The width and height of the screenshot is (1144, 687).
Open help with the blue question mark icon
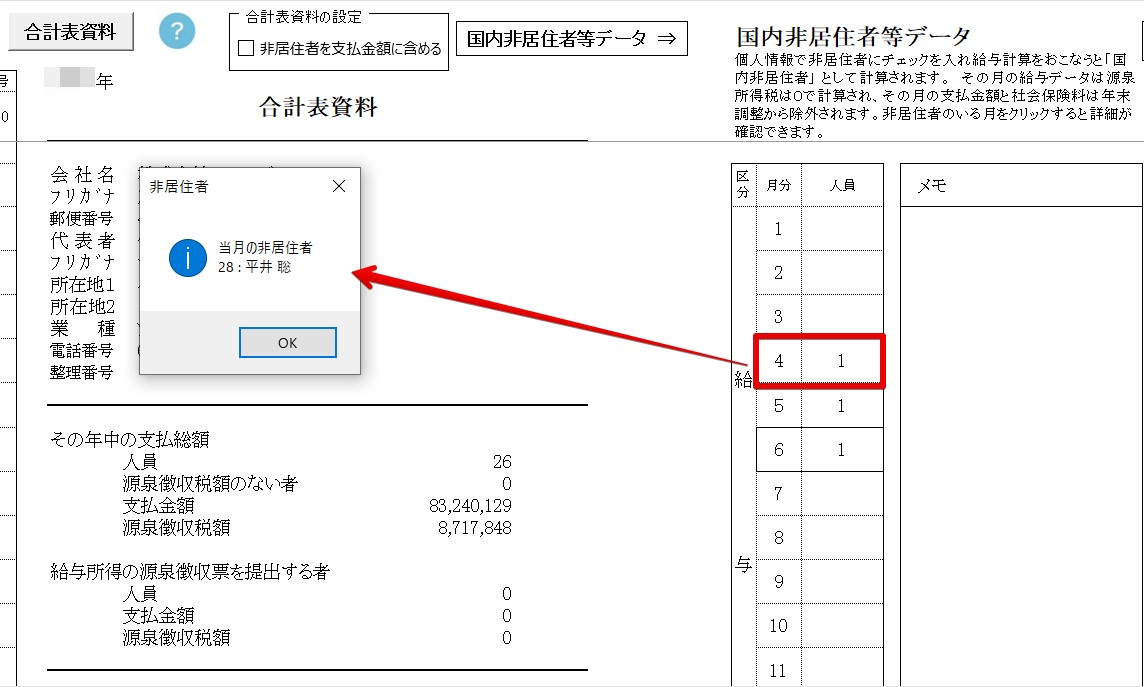(x=177, y=31)
